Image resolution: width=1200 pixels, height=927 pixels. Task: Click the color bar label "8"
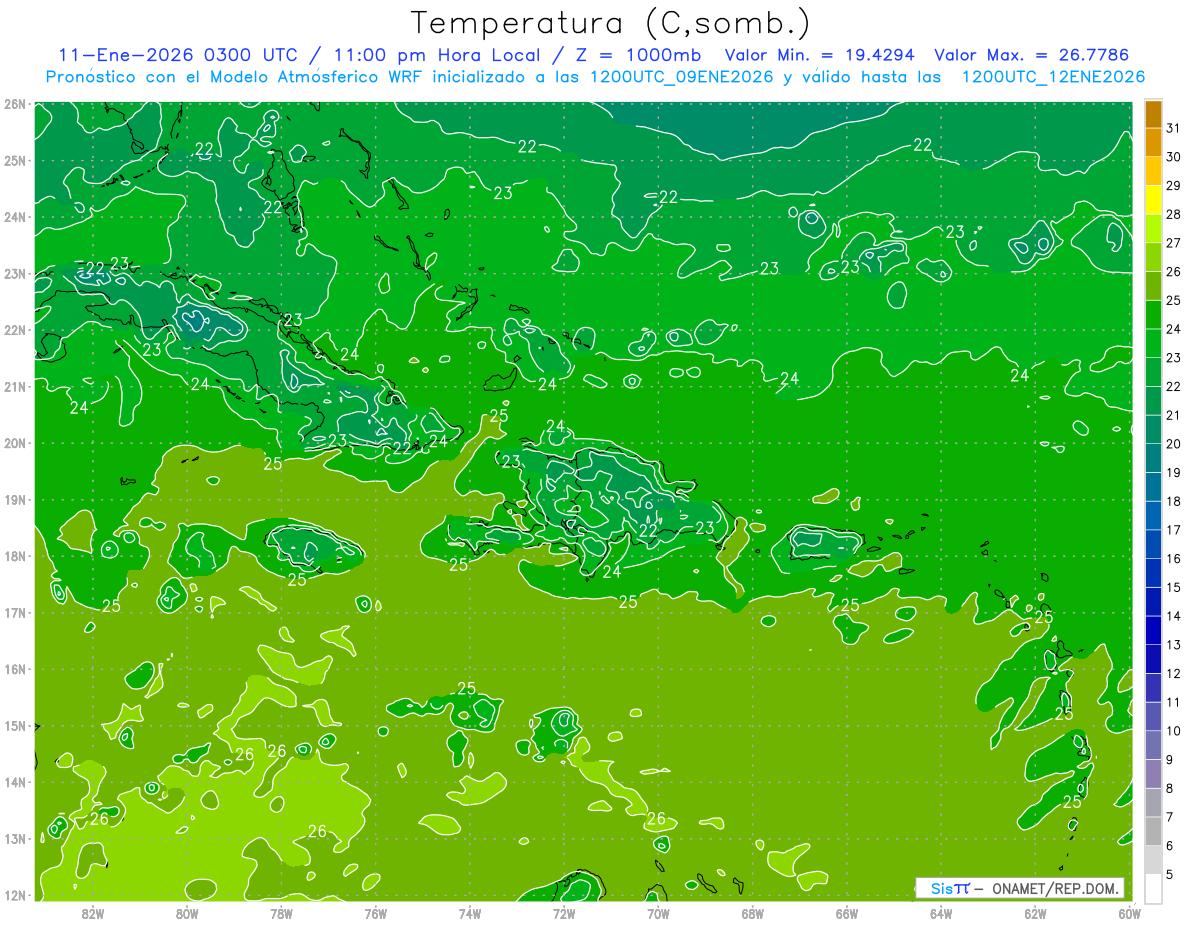tap(1170, 788)
